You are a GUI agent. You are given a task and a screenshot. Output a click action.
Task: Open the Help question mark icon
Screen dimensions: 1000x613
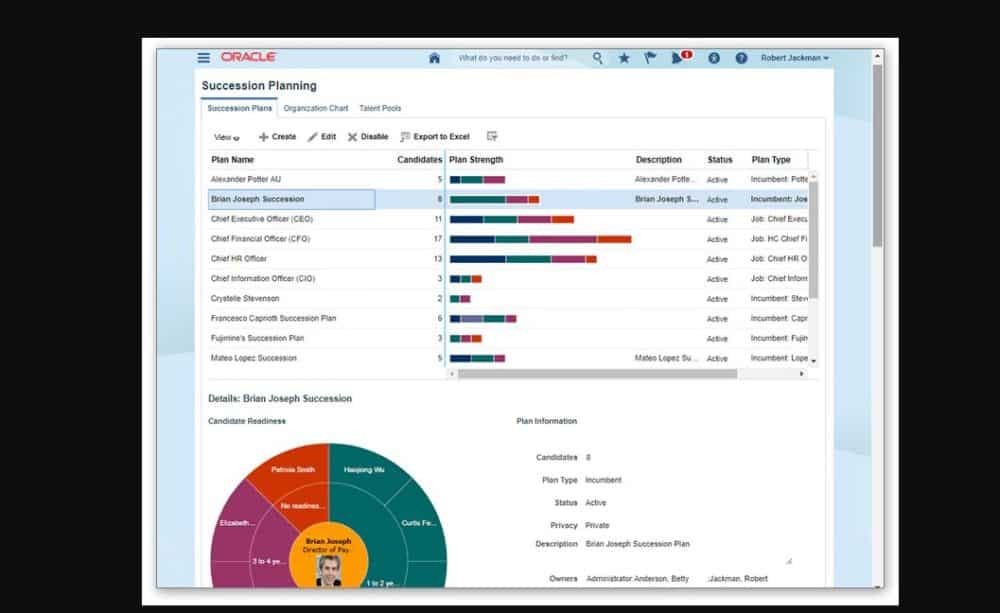coord(741,58)
